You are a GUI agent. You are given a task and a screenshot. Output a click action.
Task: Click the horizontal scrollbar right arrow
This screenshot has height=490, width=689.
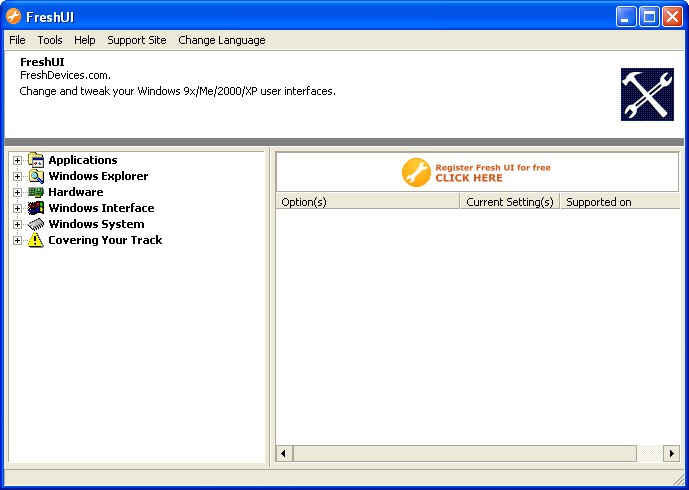(671, 454)
